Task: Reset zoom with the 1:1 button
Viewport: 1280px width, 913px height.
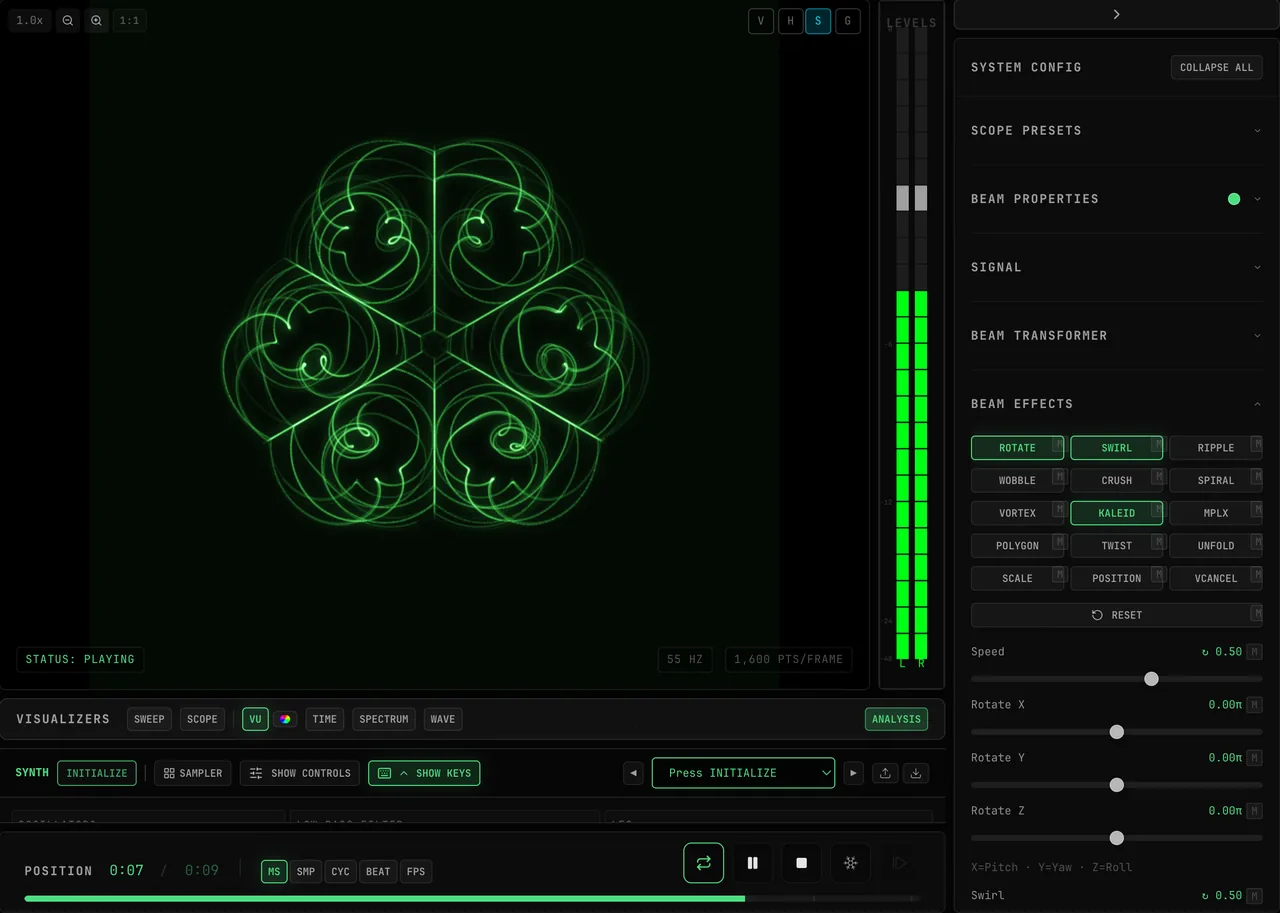Action: pyautogui.click(x=130, y=20)
